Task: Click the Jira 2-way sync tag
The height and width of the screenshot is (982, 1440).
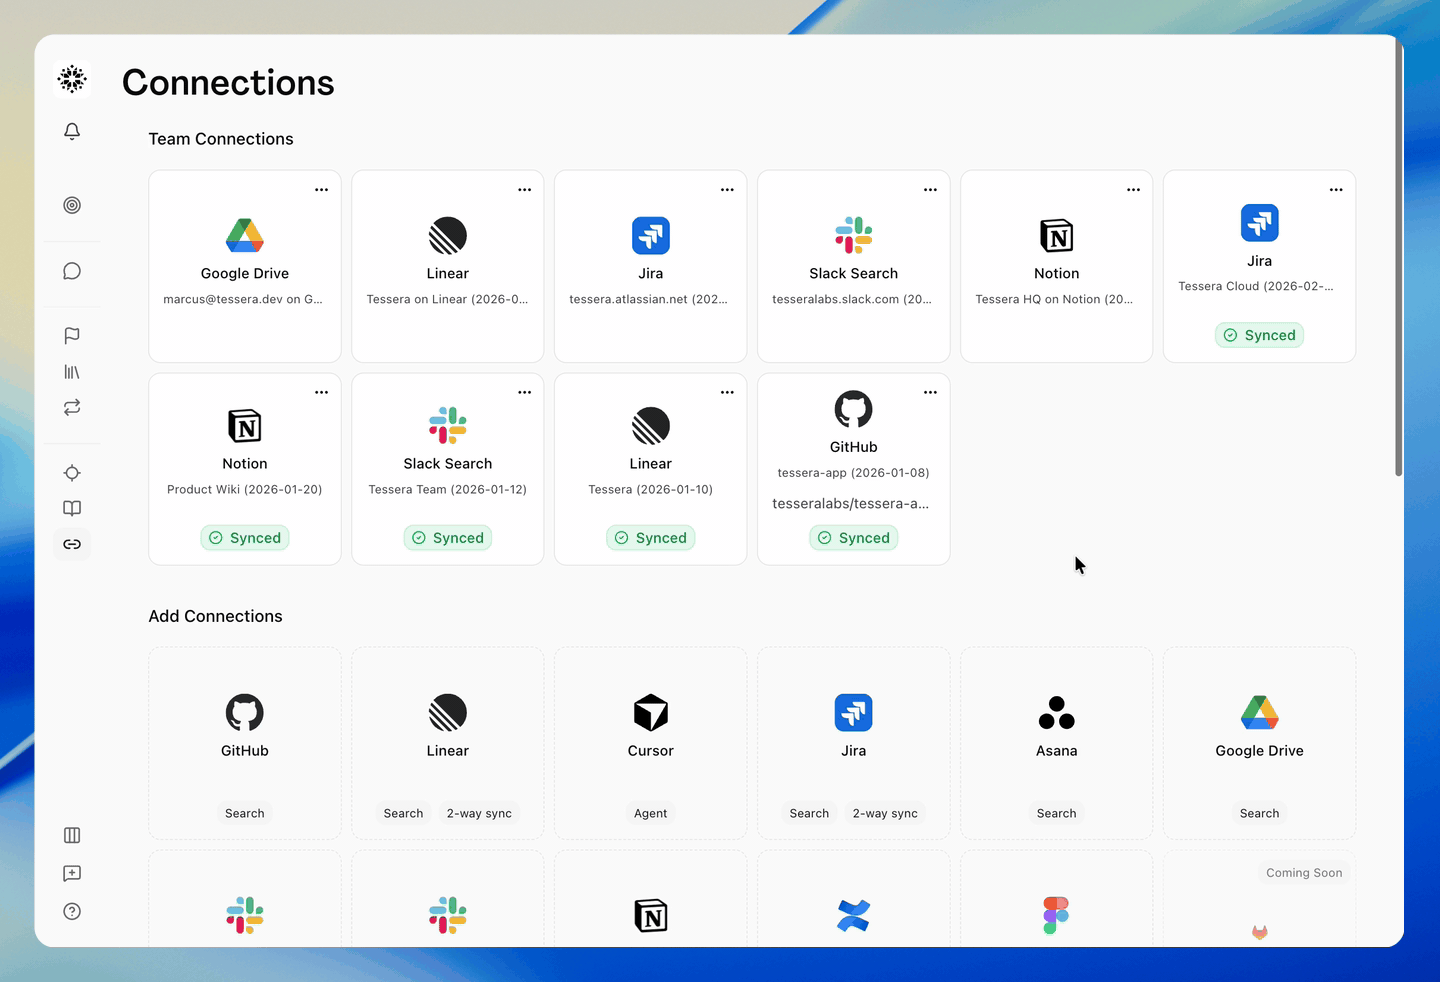Action: coord(885,813)
